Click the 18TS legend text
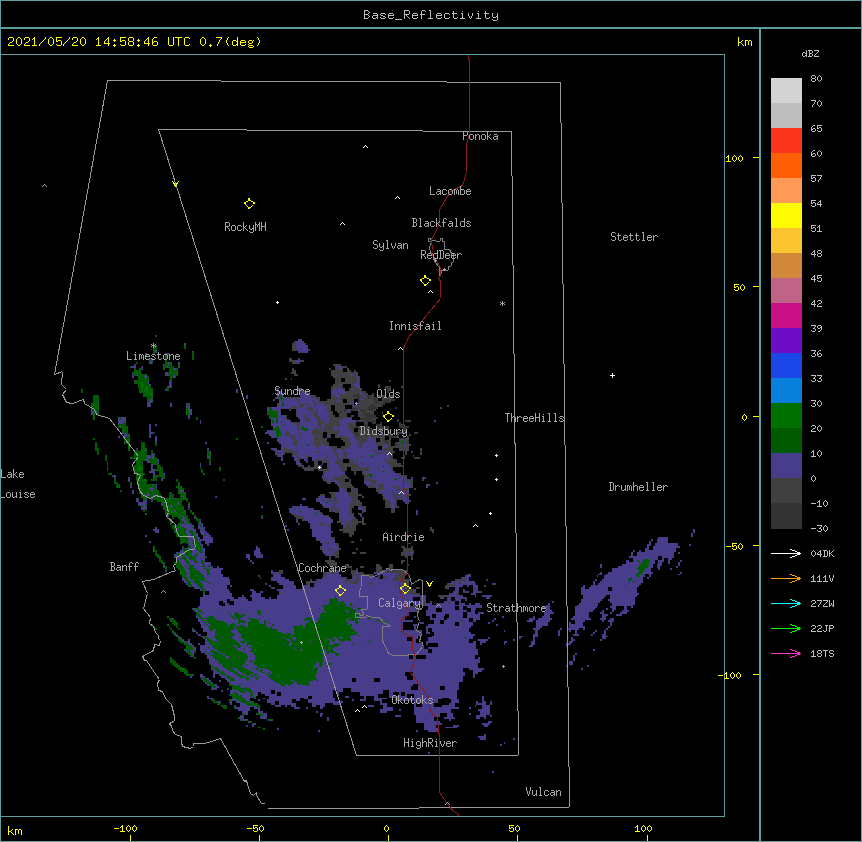 pyautogui.click(x=822, y=653)
